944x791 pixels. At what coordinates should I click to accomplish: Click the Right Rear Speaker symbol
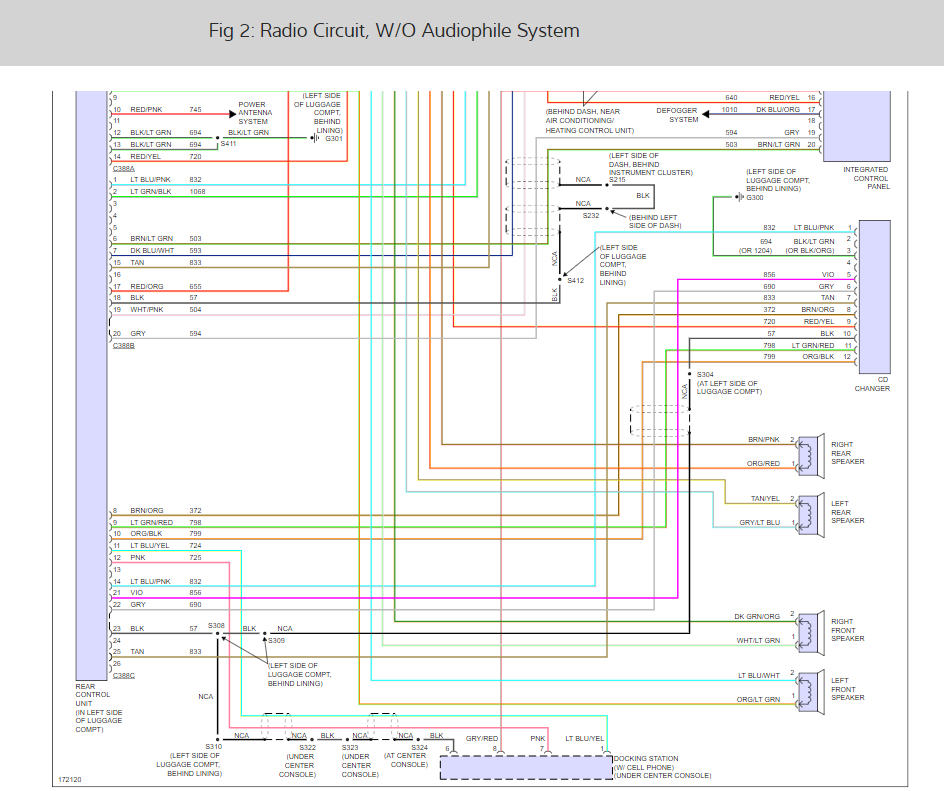(x=810, y=456)
